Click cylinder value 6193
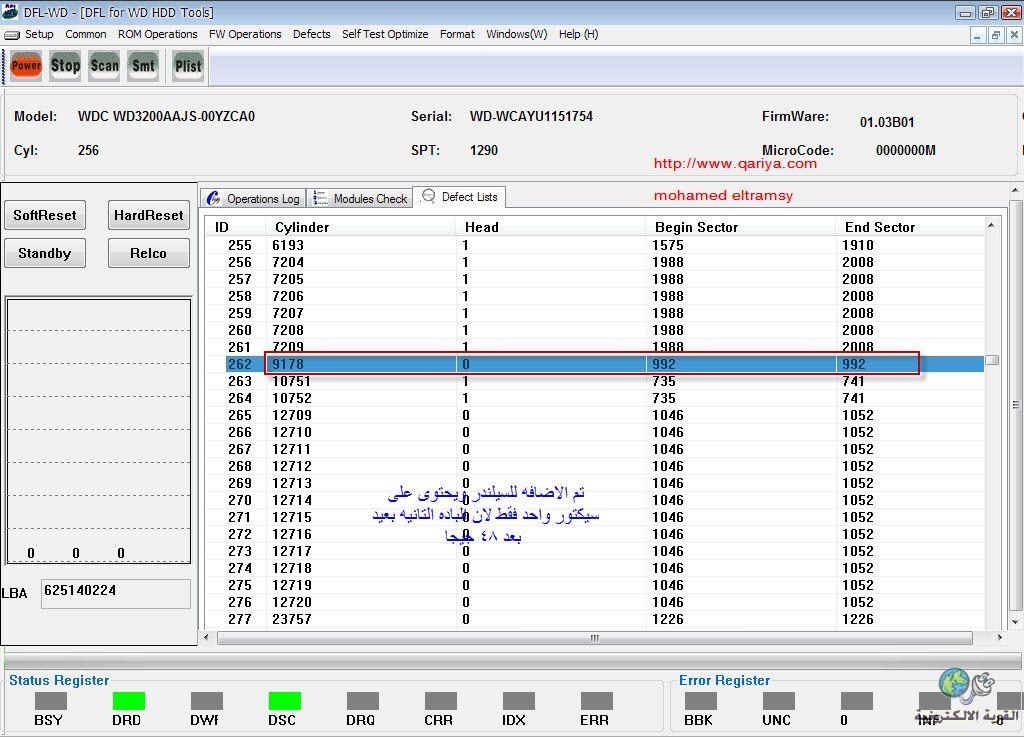1024x738 pixels. tap(288, 245)
